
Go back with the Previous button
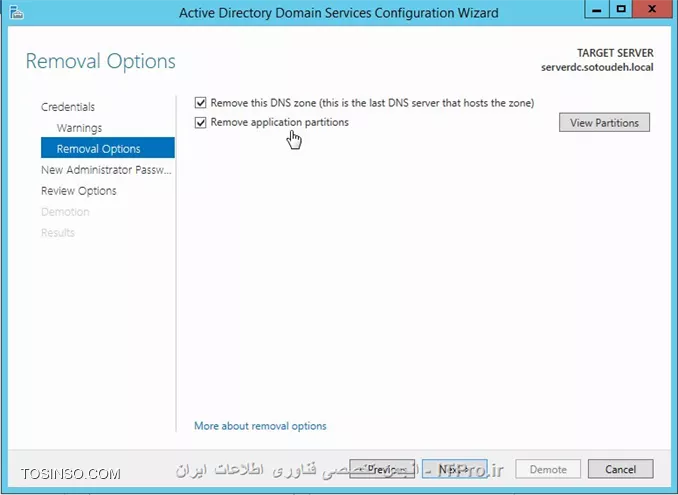[x=382, y=469]
